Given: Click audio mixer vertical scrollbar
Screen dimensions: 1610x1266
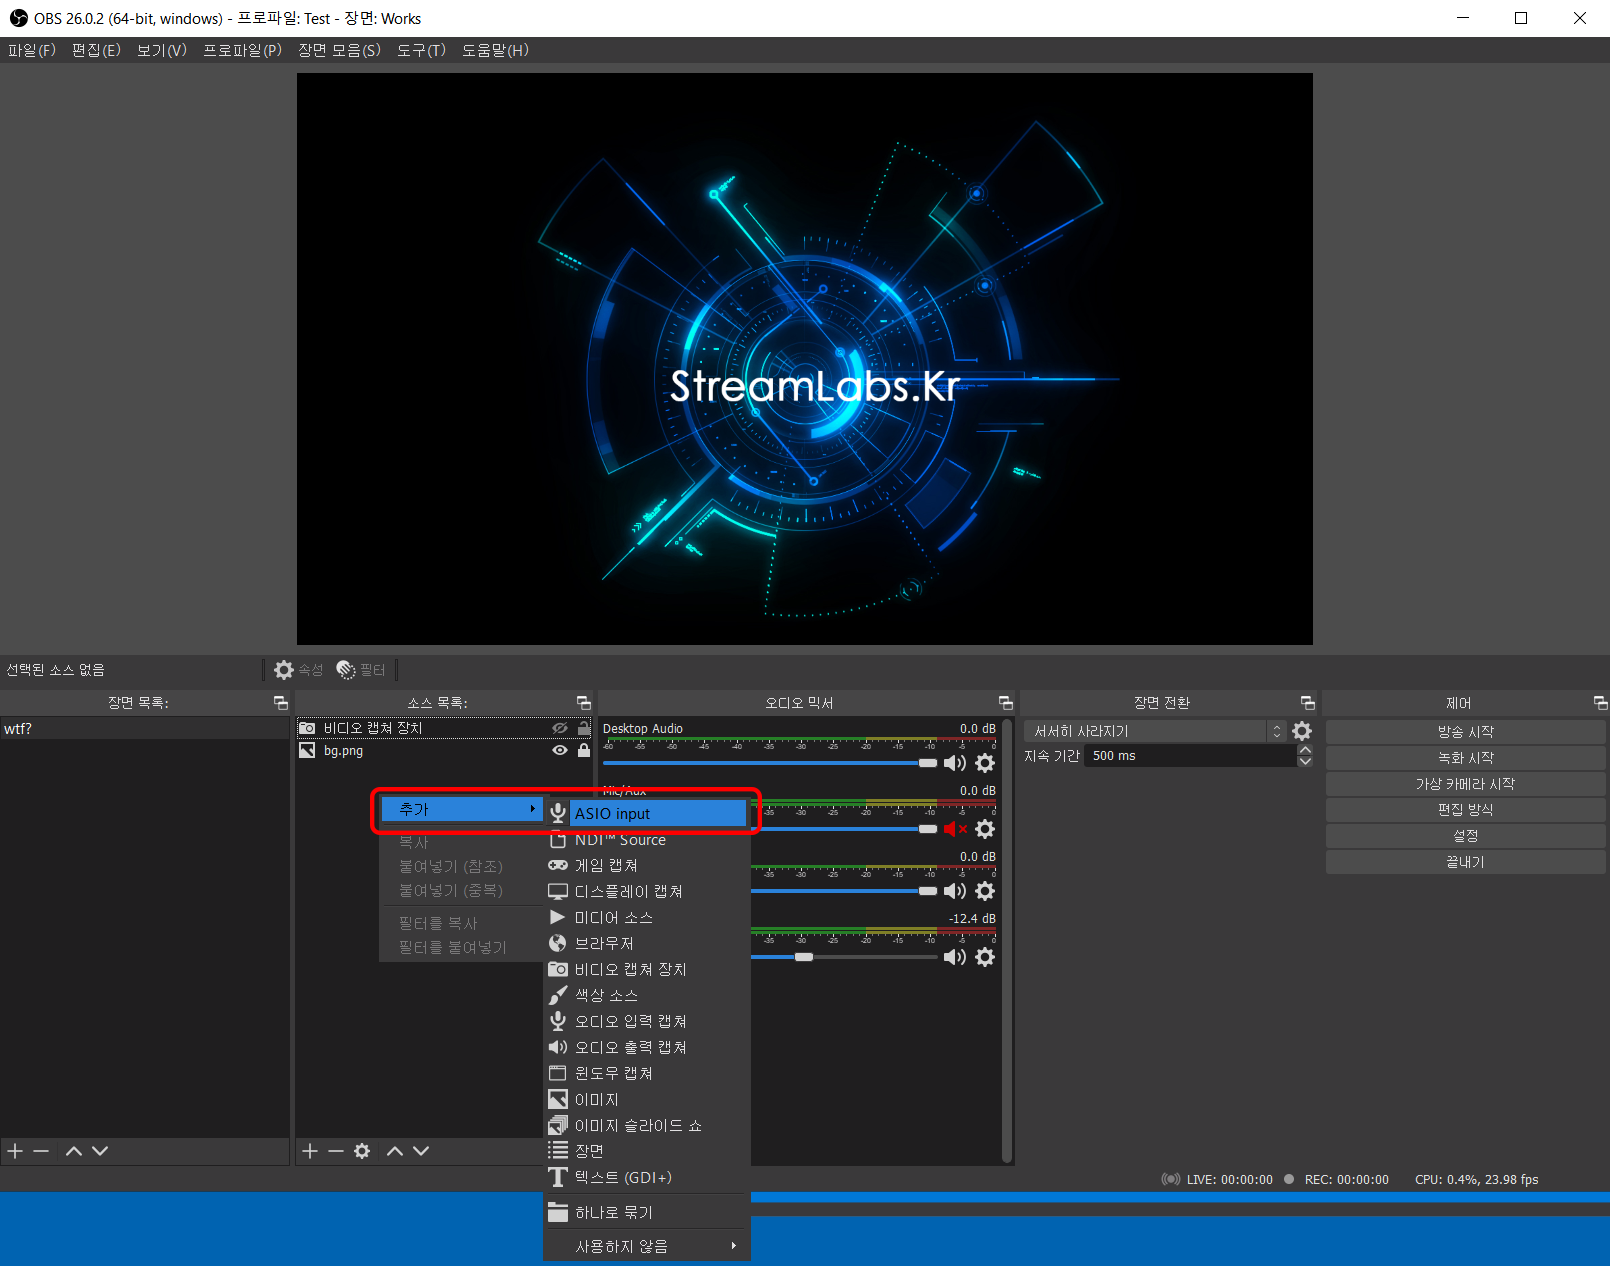Looking at the screenshot, I should pyautogui.click(x=1007, y=940).
